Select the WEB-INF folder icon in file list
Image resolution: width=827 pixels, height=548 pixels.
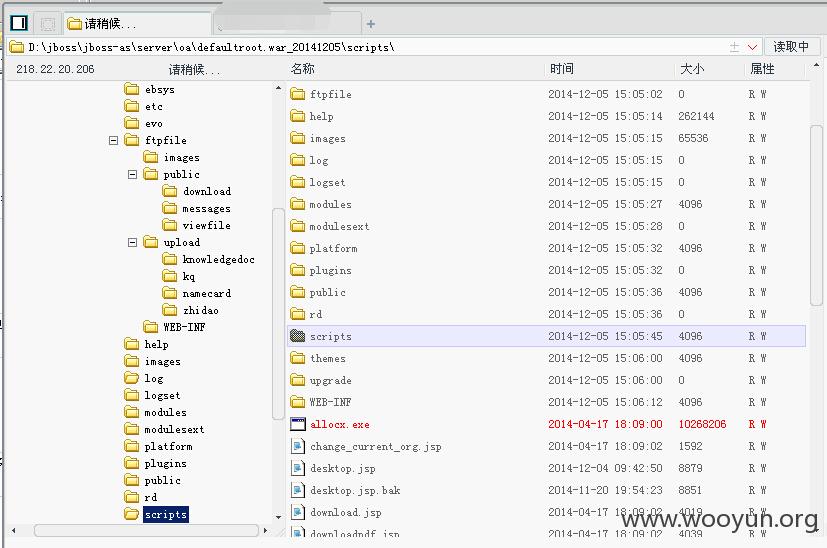(x=298, y=402)
